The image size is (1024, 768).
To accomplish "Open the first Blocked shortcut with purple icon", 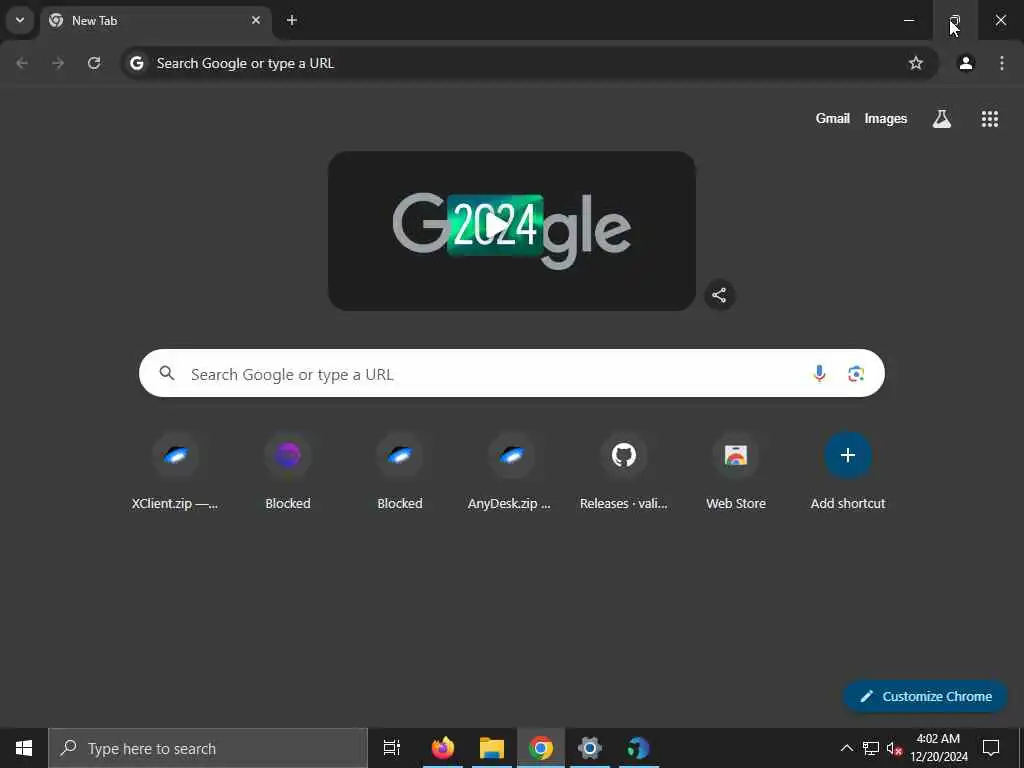I will [x=288, y=471].
